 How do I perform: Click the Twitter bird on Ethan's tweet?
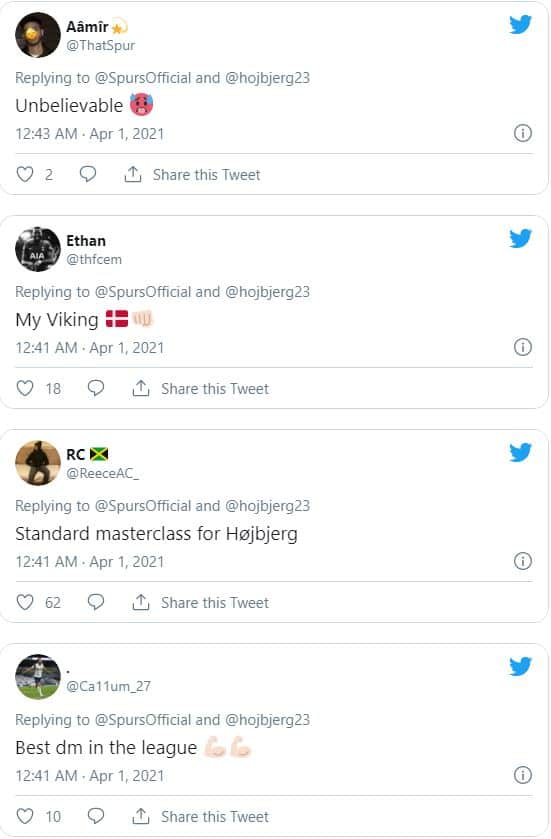pyautogui.click(x=520, y=239)
